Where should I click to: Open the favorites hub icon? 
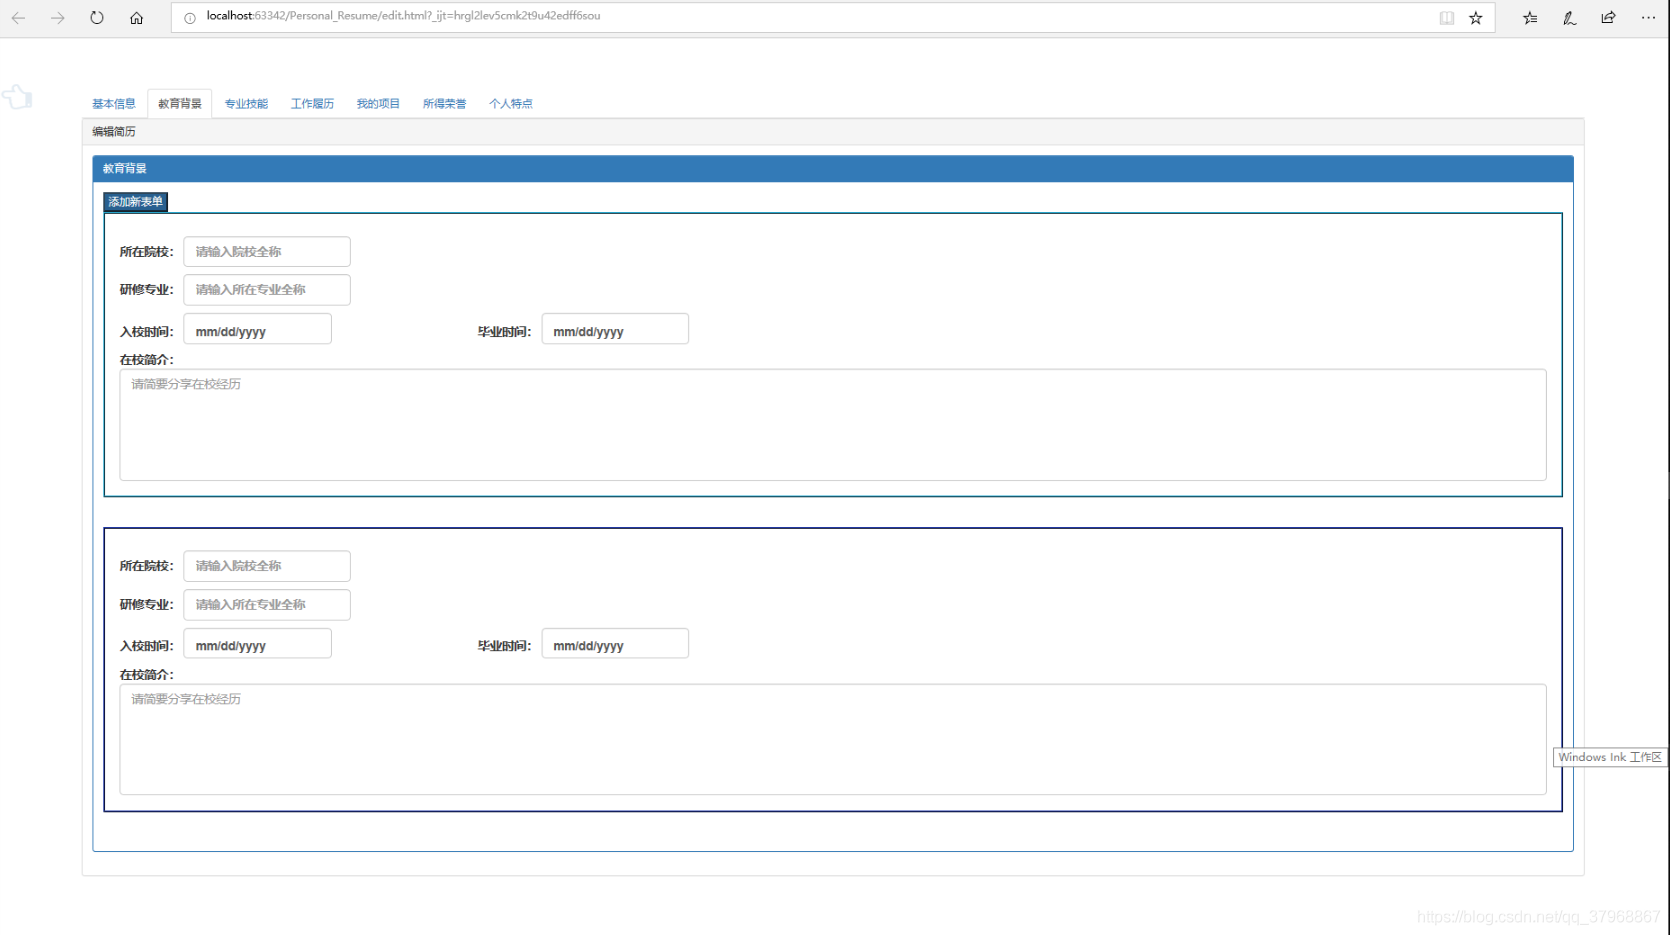[x=1530, y=18]
